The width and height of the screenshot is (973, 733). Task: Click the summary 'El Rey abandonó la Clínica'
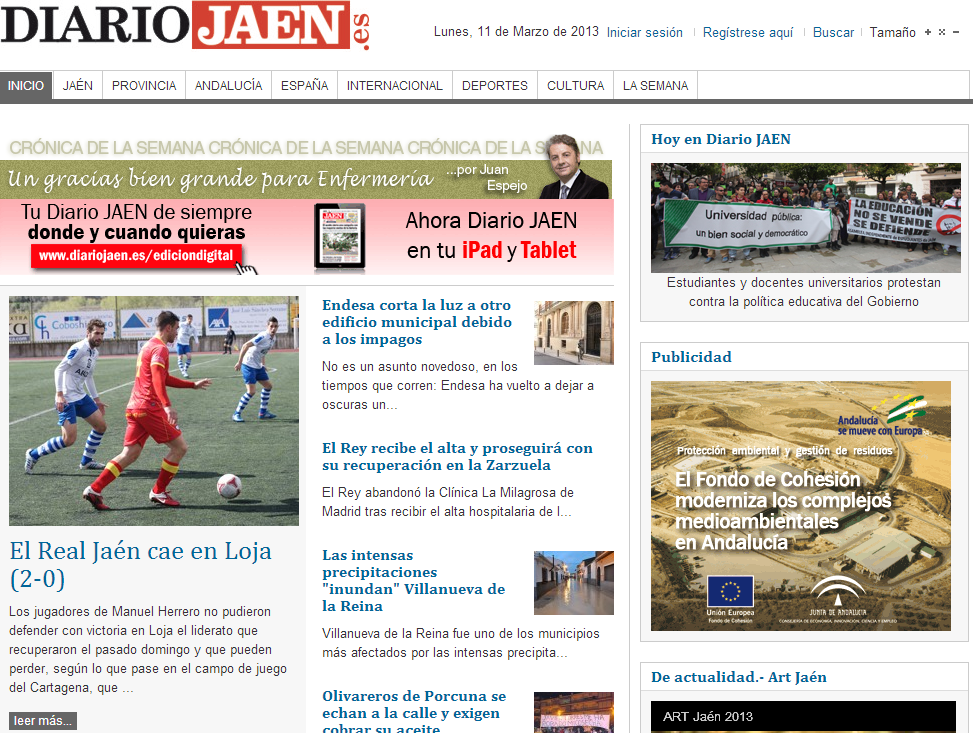tap(447, 502)
